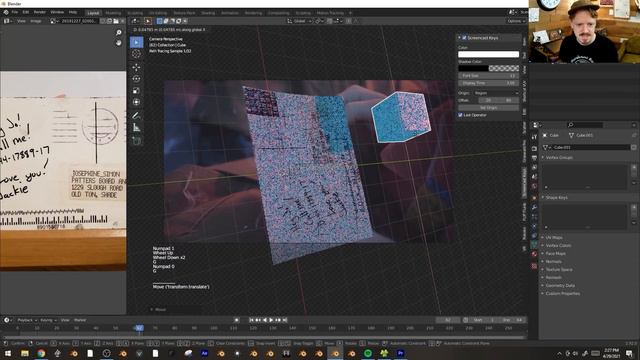Open the Output properties tab icon

click(x=534, y=158)
